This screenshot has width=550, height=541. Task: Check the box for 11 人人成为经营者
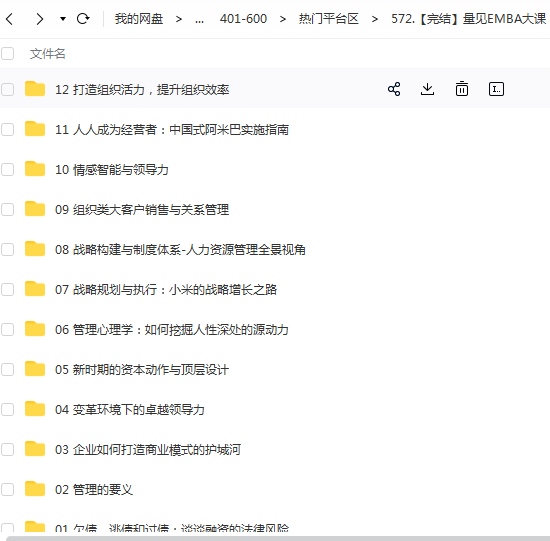[7, 129]
